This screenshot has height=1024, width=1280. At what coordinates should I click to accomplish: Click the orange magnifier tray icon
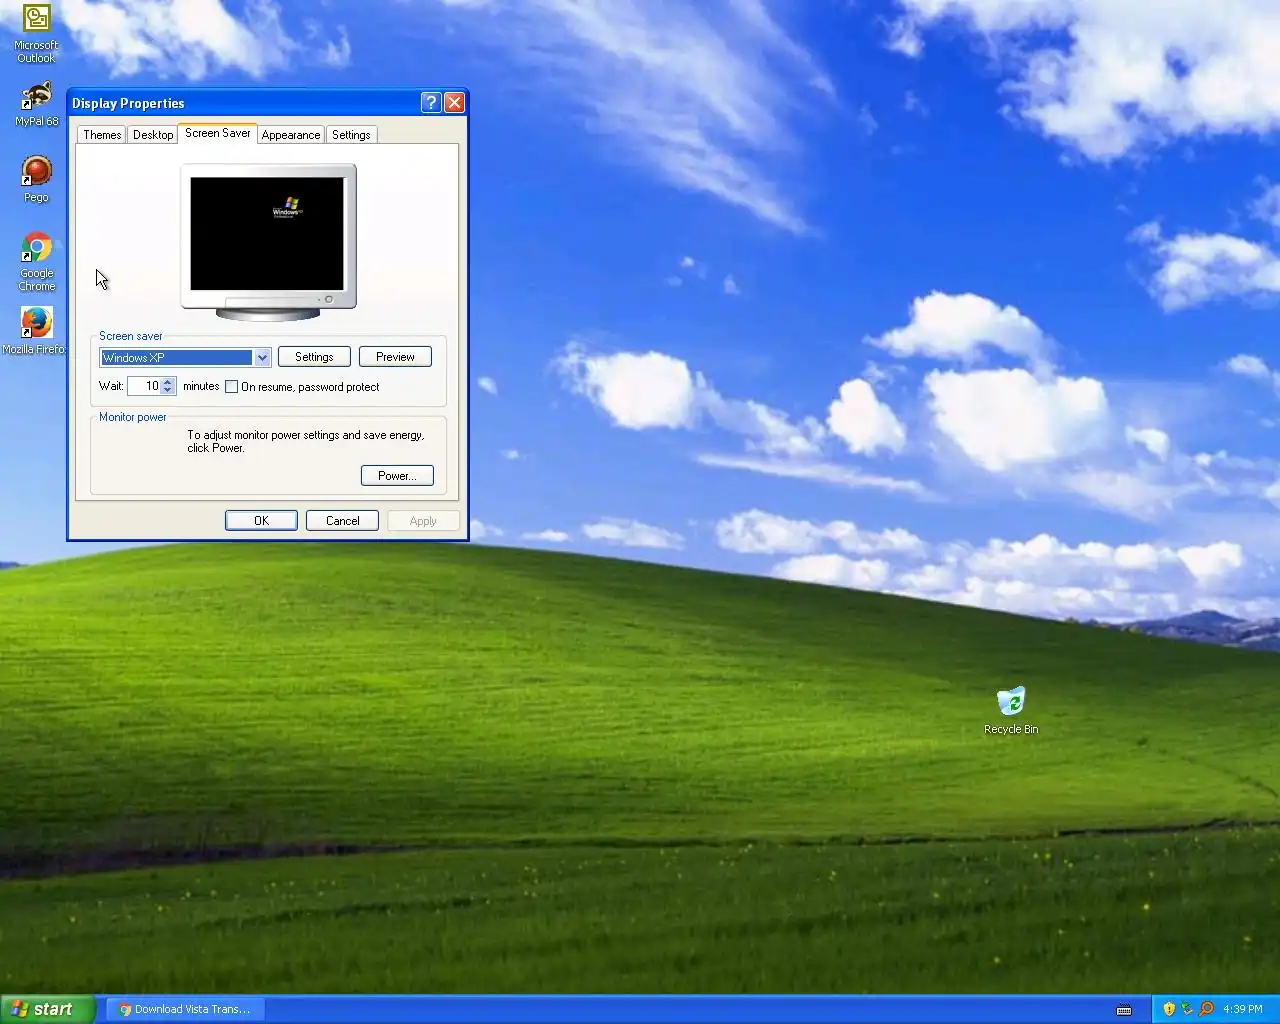[x=1206, y=1009]
